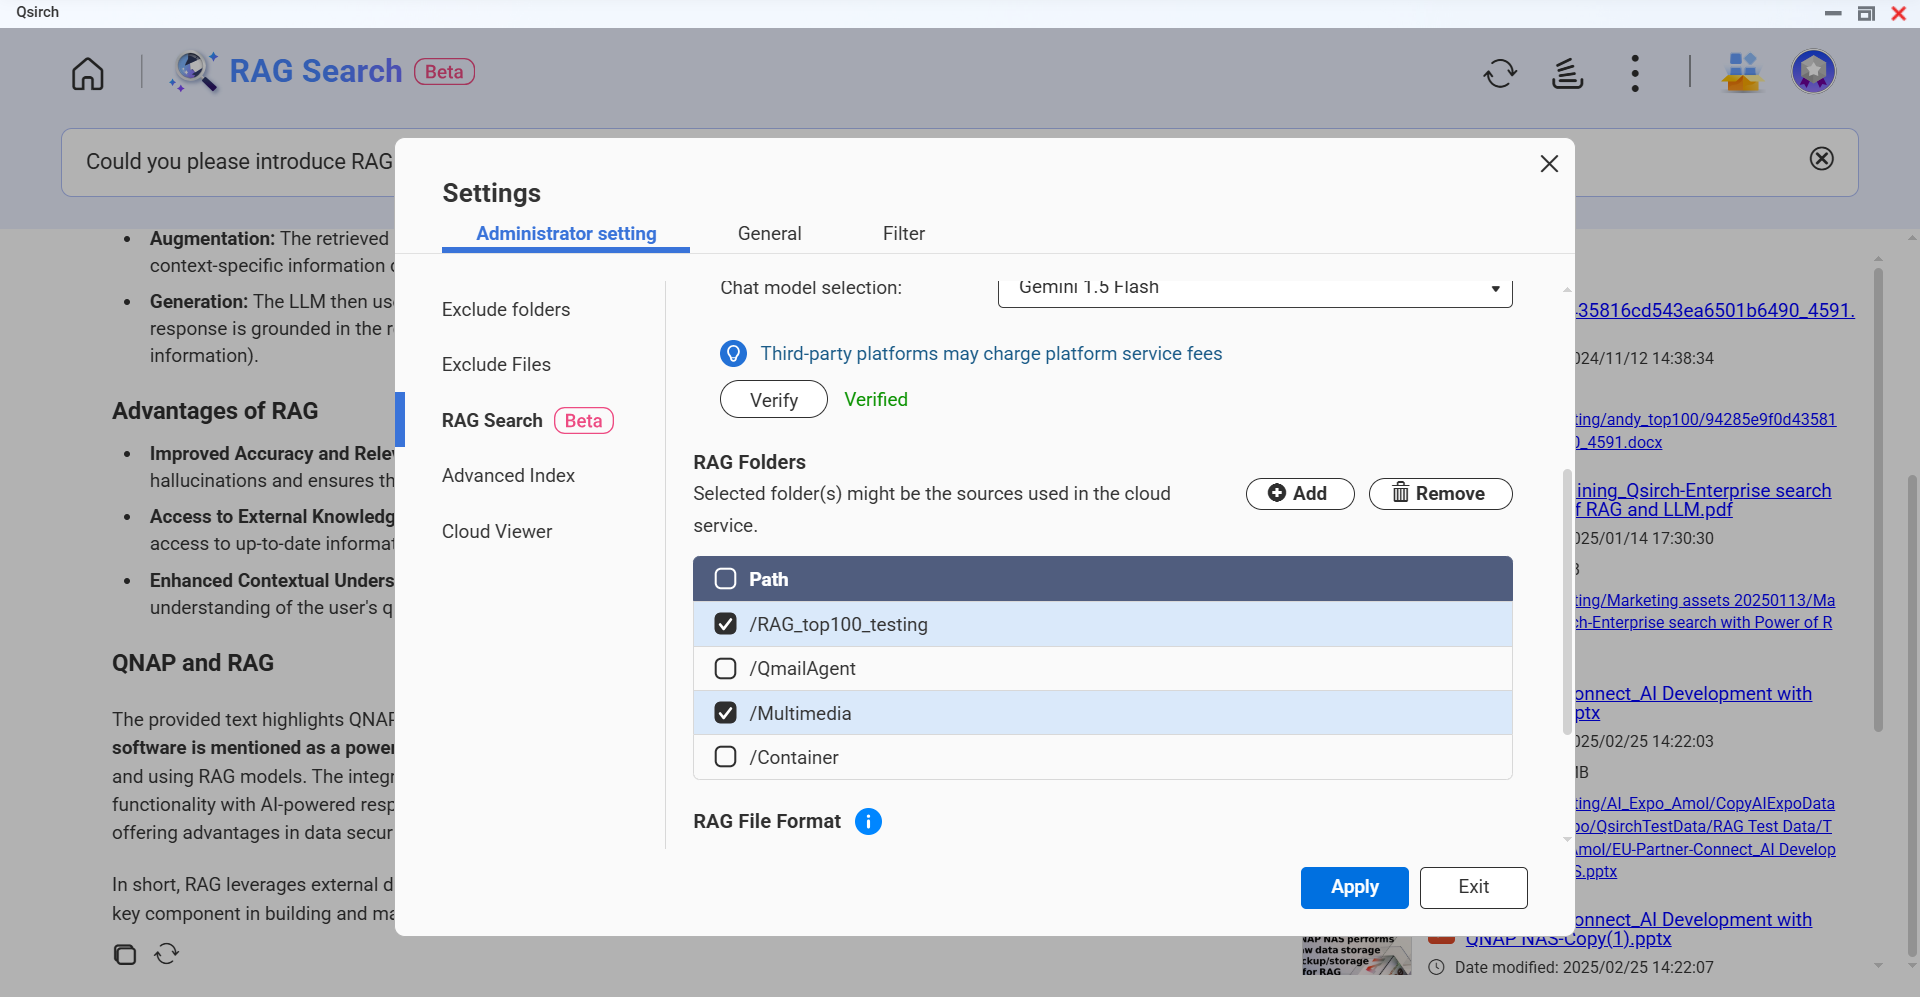Restore the Qsirch window size

[x=1866, y=13]
